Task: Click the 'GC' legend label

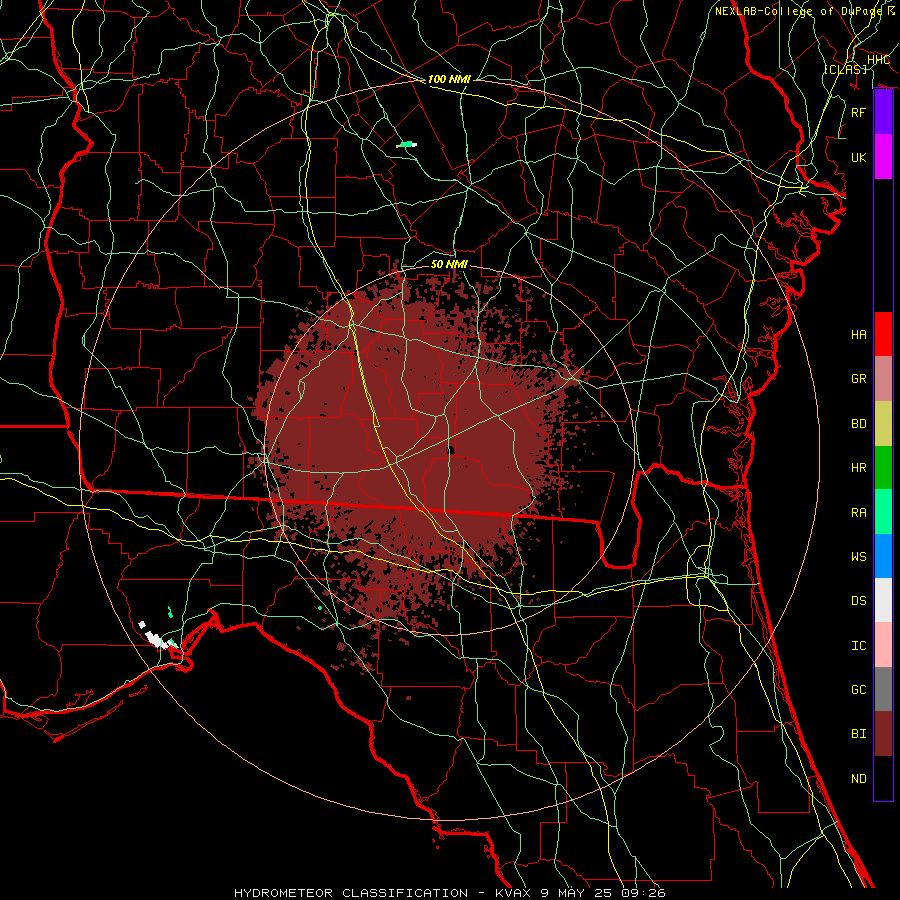Action: click(859, 690)
